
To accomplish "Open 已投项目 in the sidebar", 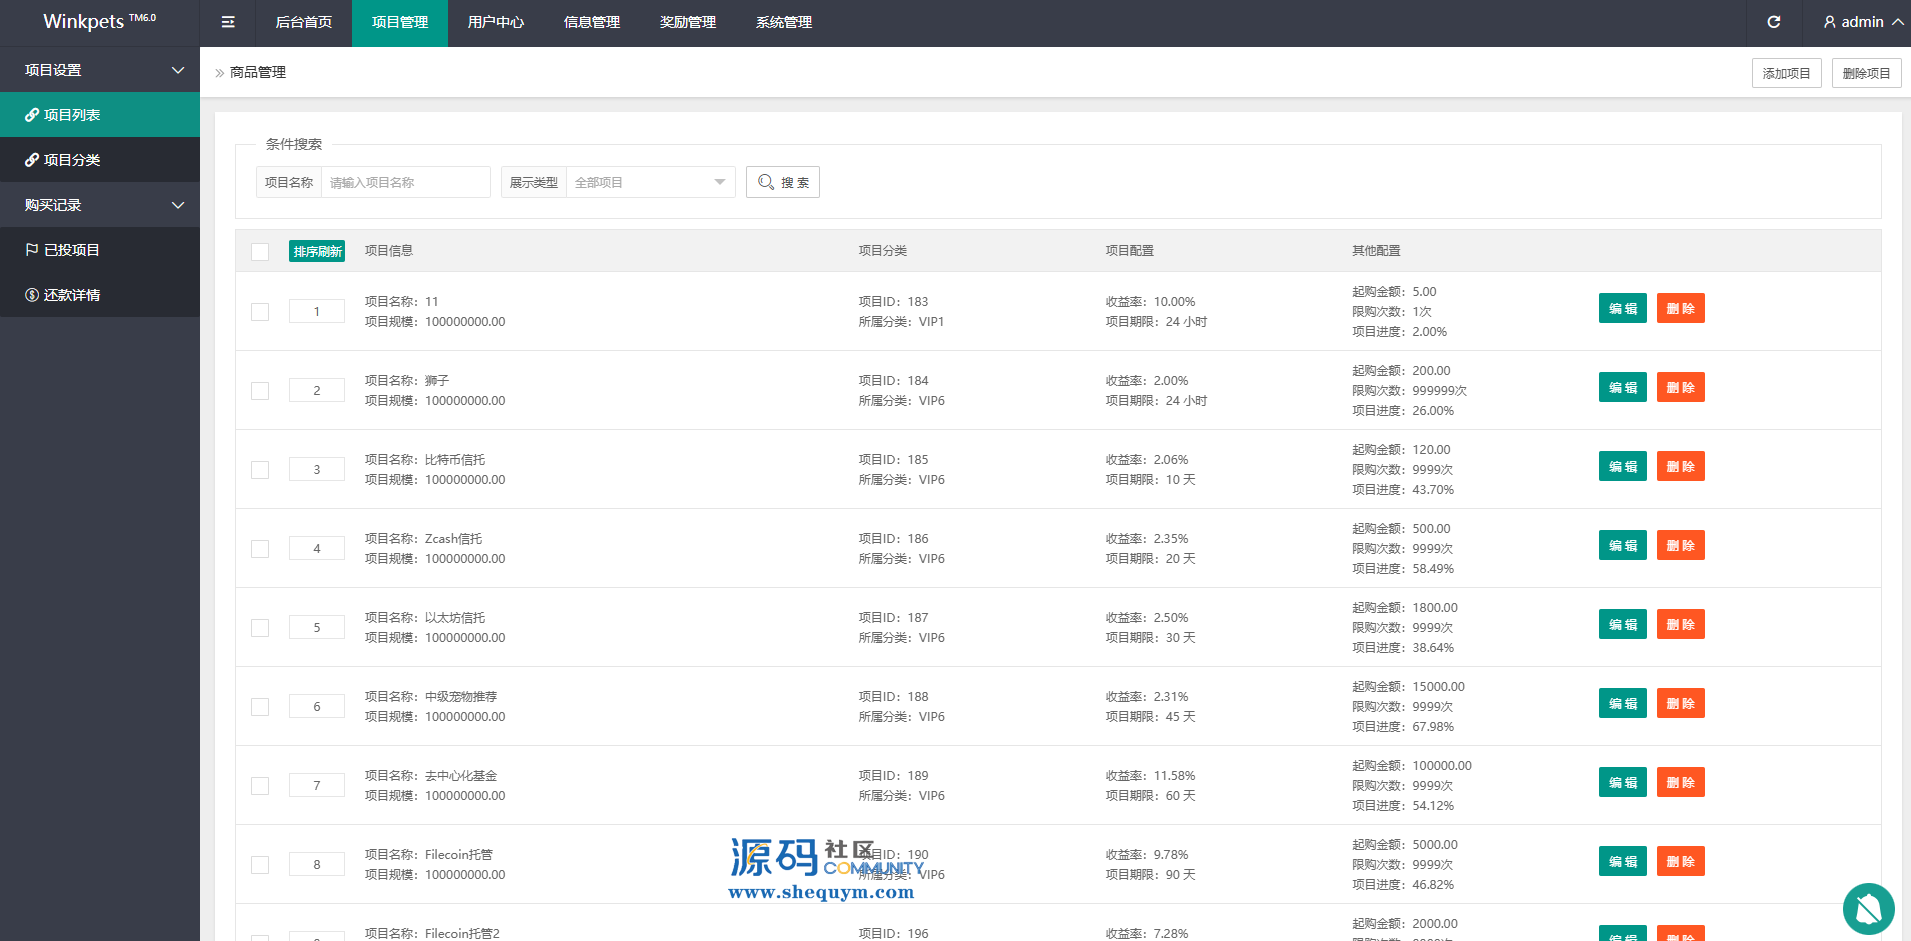I will point(100,250).
